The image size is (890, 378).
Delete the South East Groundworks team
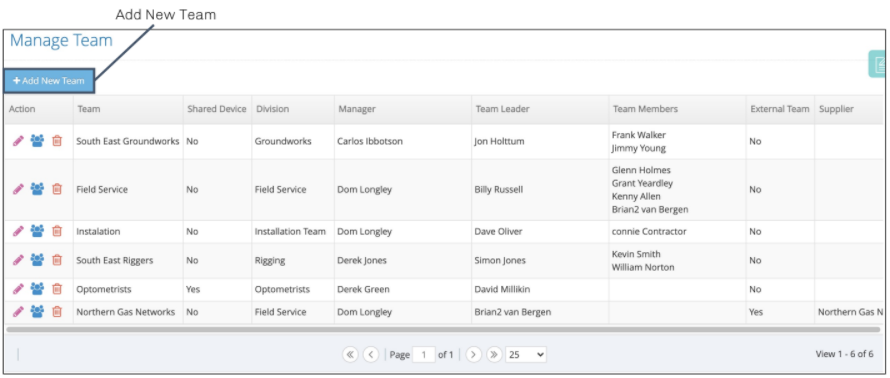tap(57, 141)
